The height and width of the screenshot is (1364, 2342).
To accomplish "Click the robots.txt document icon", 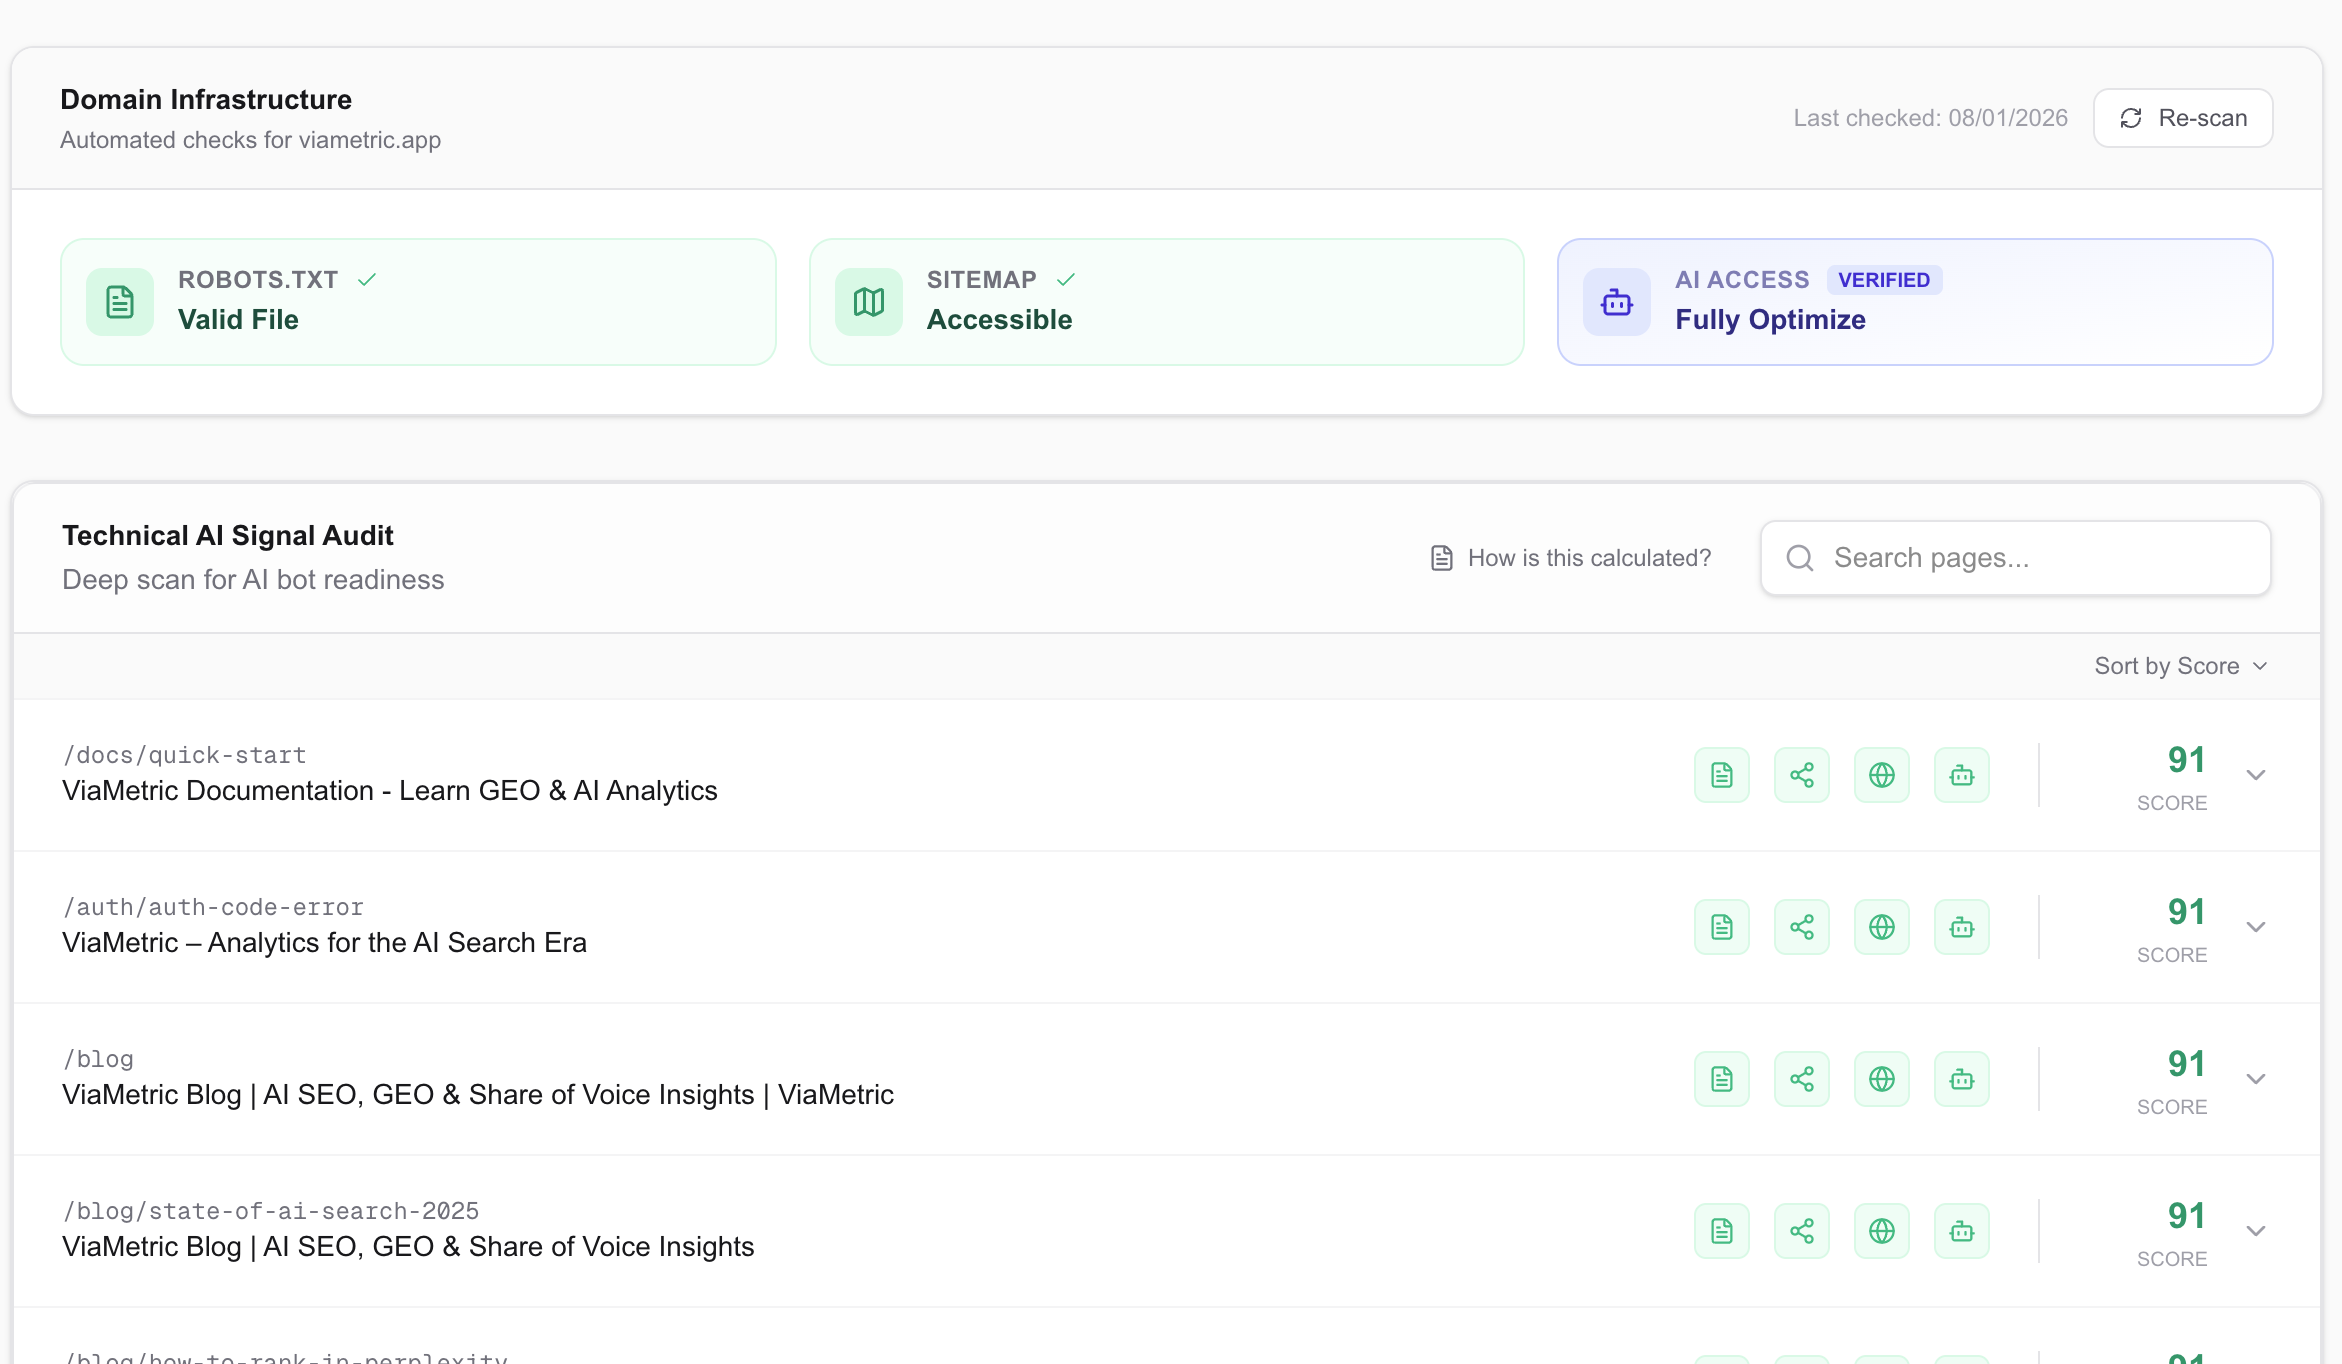I will [x=120, y=302].
